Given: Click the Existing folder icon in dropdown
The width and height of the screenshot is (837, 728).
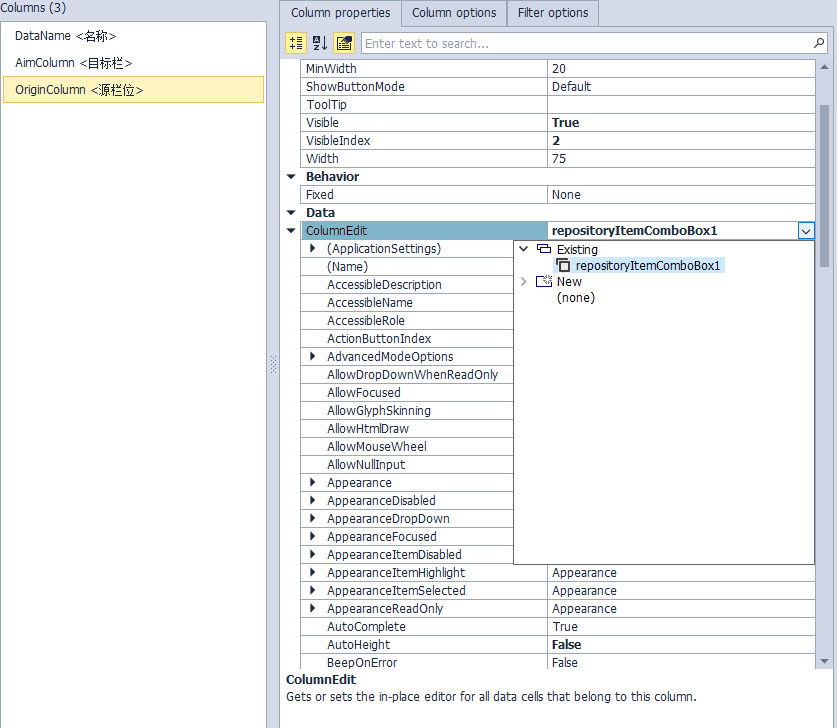Looking at the screenshot, I should click(x=543, y=249).
